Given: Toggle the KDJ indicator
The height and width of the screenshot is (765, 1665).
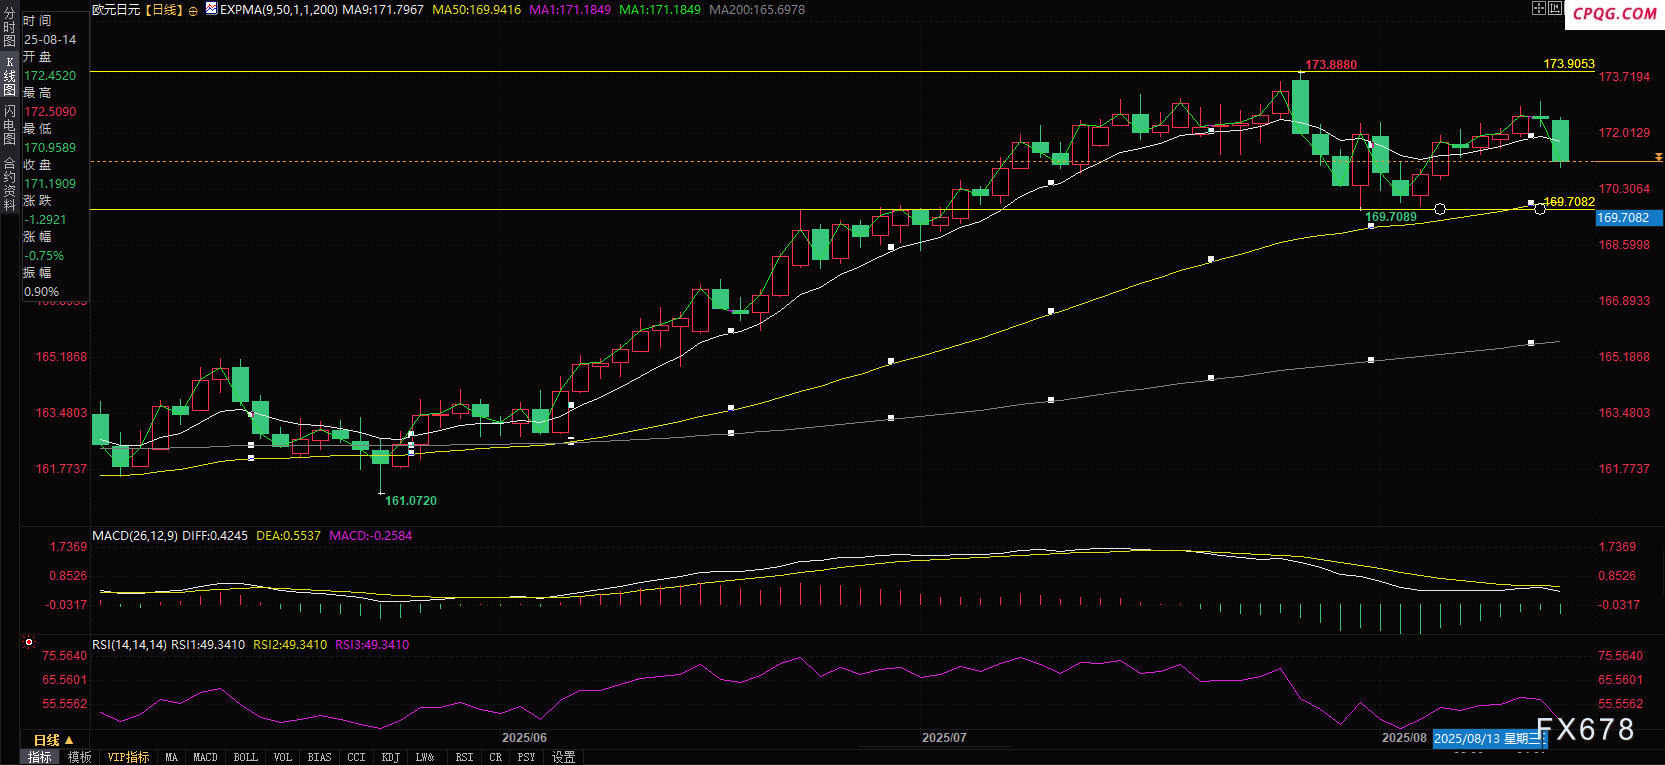Looking at the screenshot, I should click(390, 757).
